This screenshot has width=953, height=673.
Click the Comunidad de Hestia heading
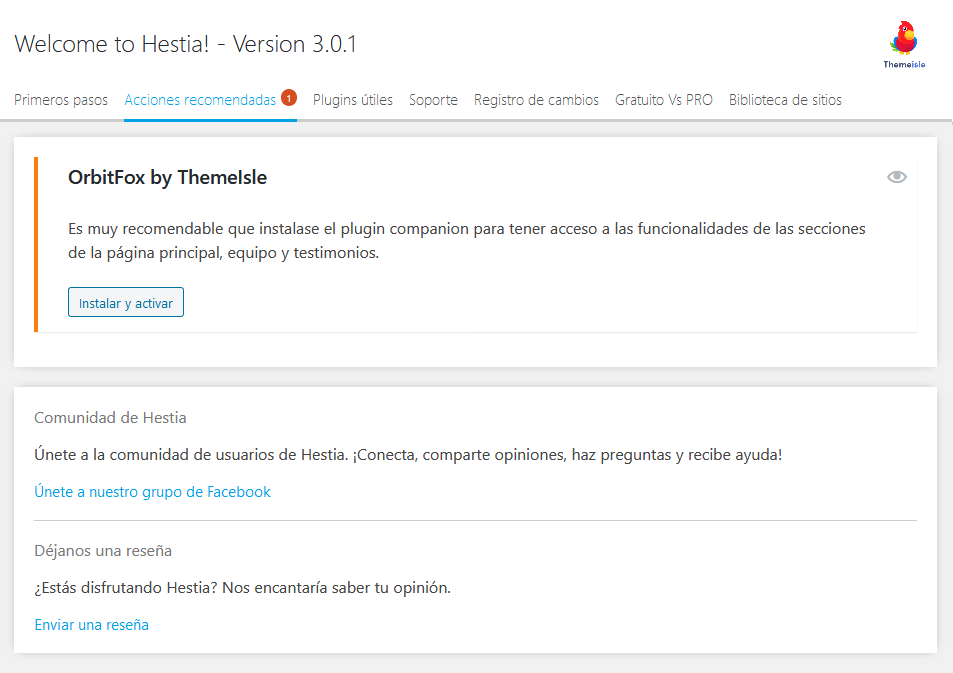110,418
